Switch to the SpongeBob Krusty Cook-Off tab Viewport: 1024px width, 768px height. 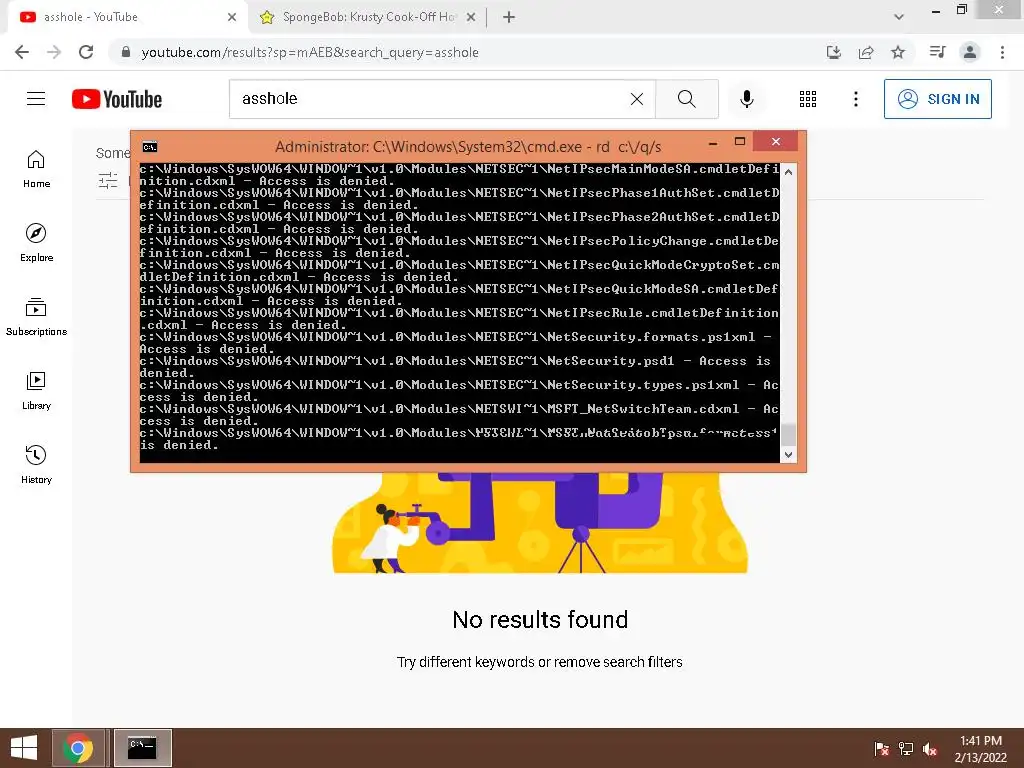click(x=368, y=17)
